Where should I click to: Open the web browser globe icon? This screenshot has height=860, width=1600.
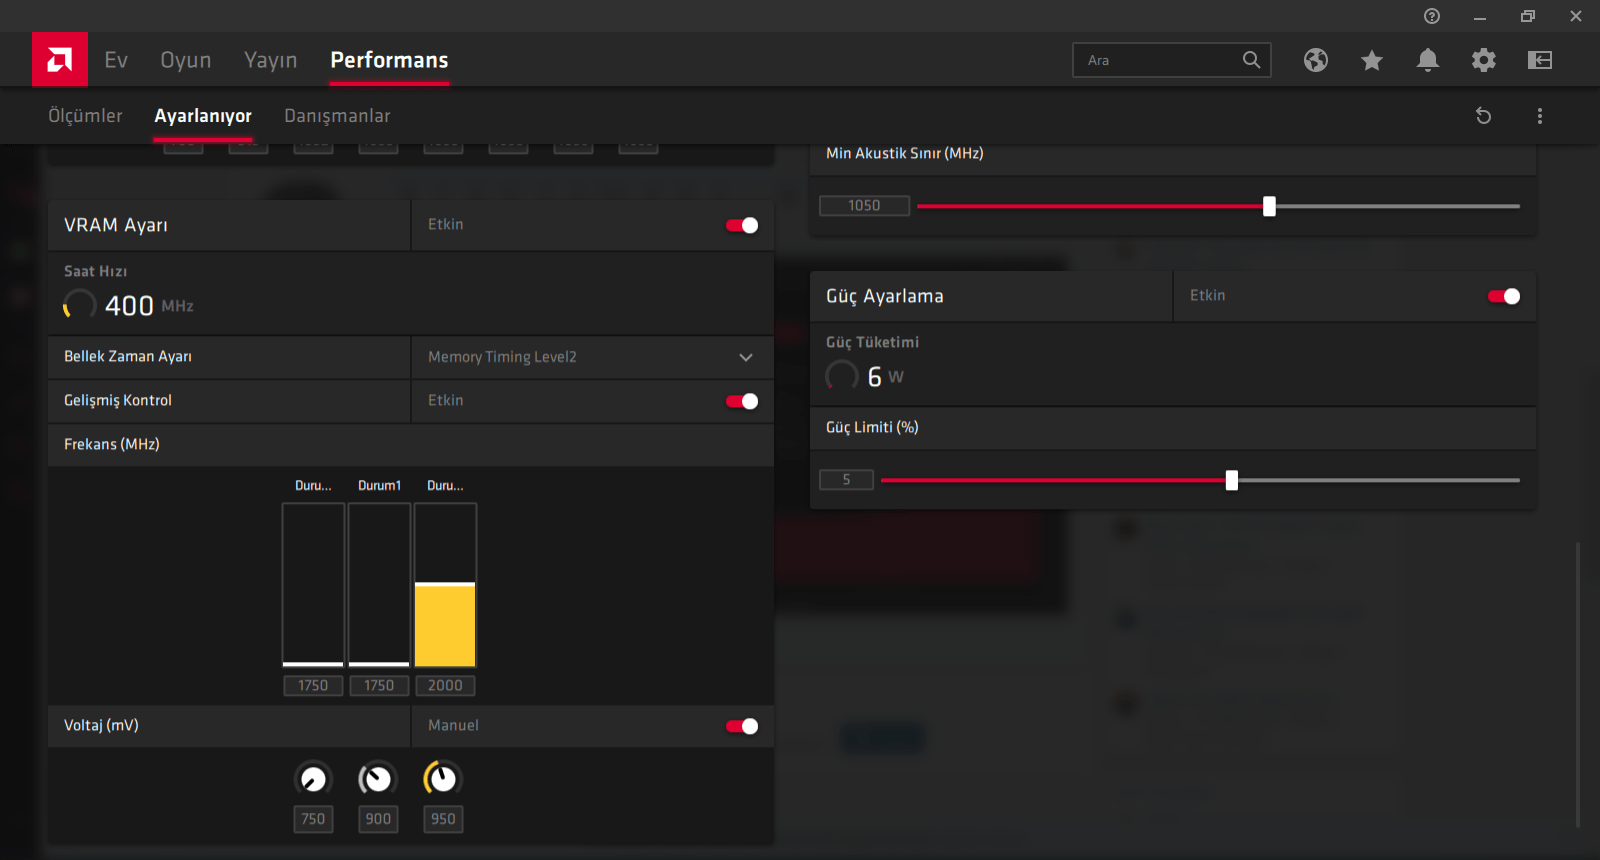click(x=1316, y=60)
